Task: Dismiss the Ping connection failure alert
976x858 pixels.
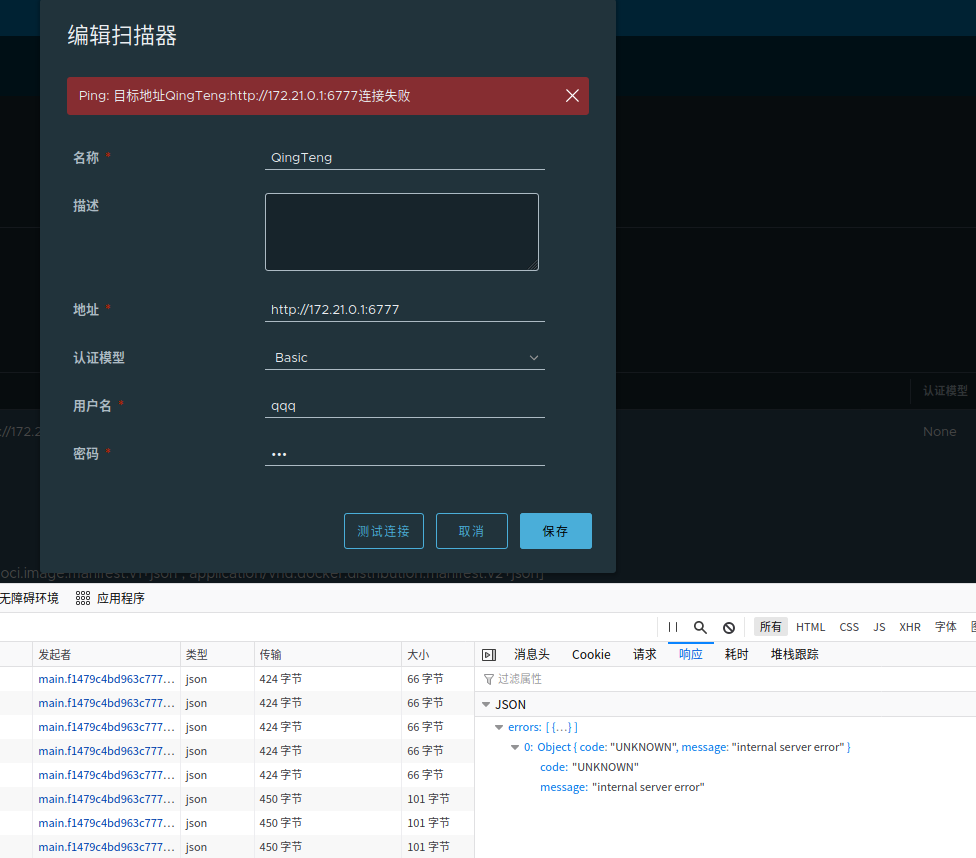Action: (x=572, y=96)
